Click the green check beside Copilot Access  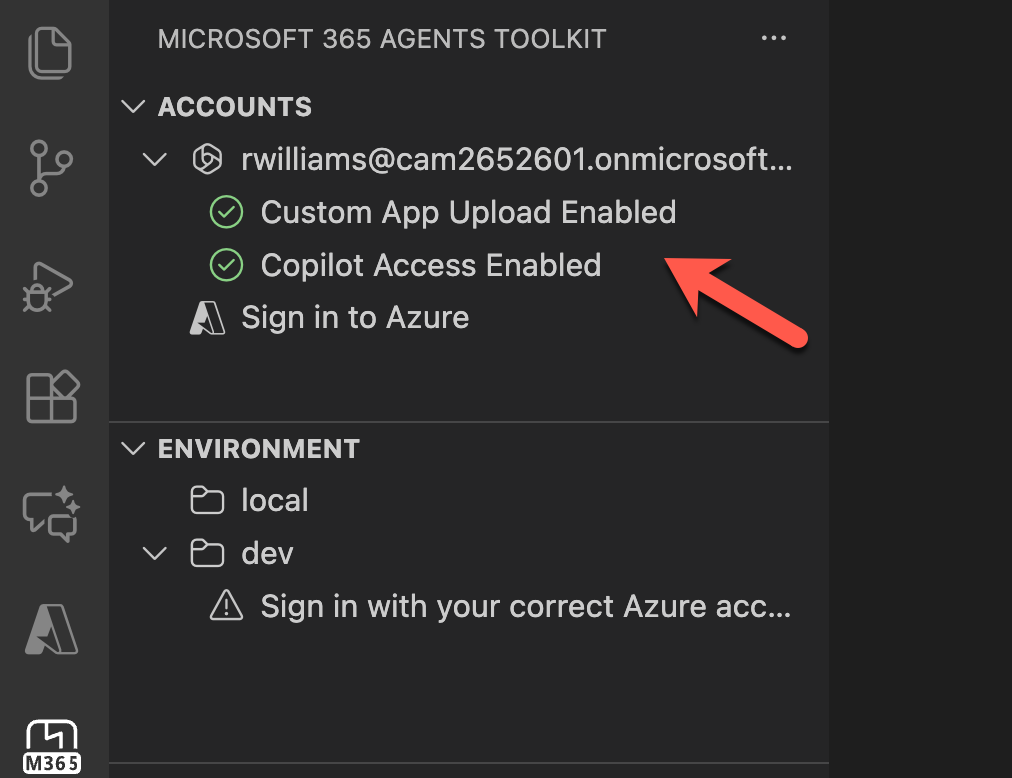point(226,265)
